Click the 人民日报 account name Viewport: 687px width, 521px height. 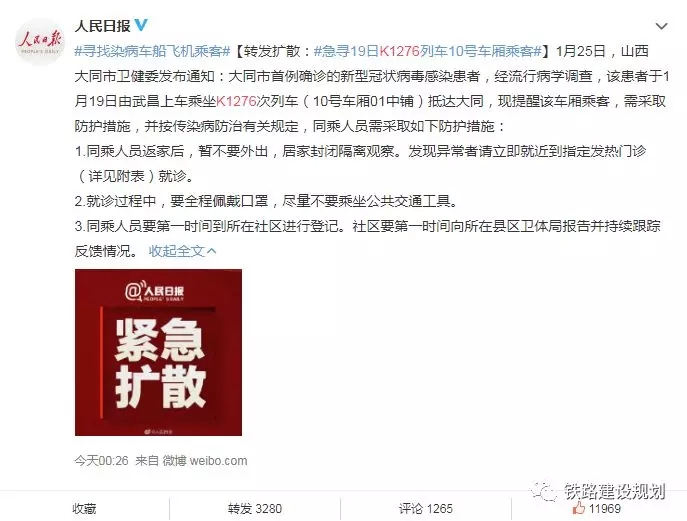103,26
